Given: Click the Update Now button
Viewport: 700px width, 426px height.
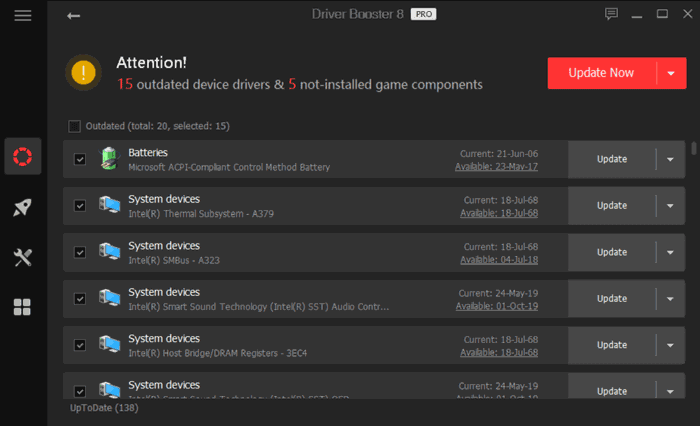Looking at the screenshot, I should point(601,73).
